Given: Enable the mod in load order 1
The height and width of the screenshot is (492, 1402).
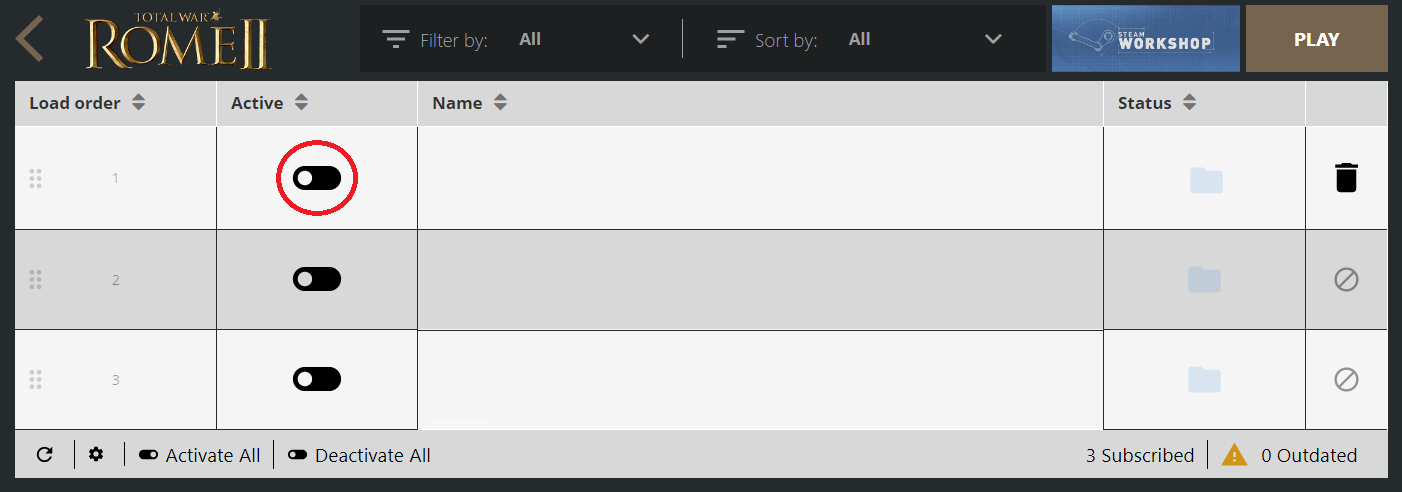Looking at the screenshot, I should pos(317,178).
